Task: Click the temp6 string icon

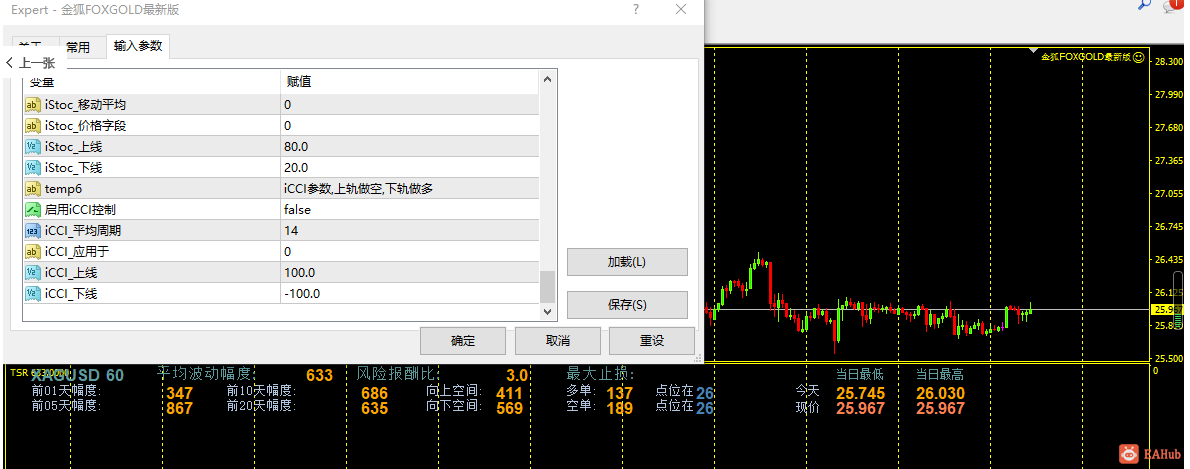Action: [x=33, y=188]
